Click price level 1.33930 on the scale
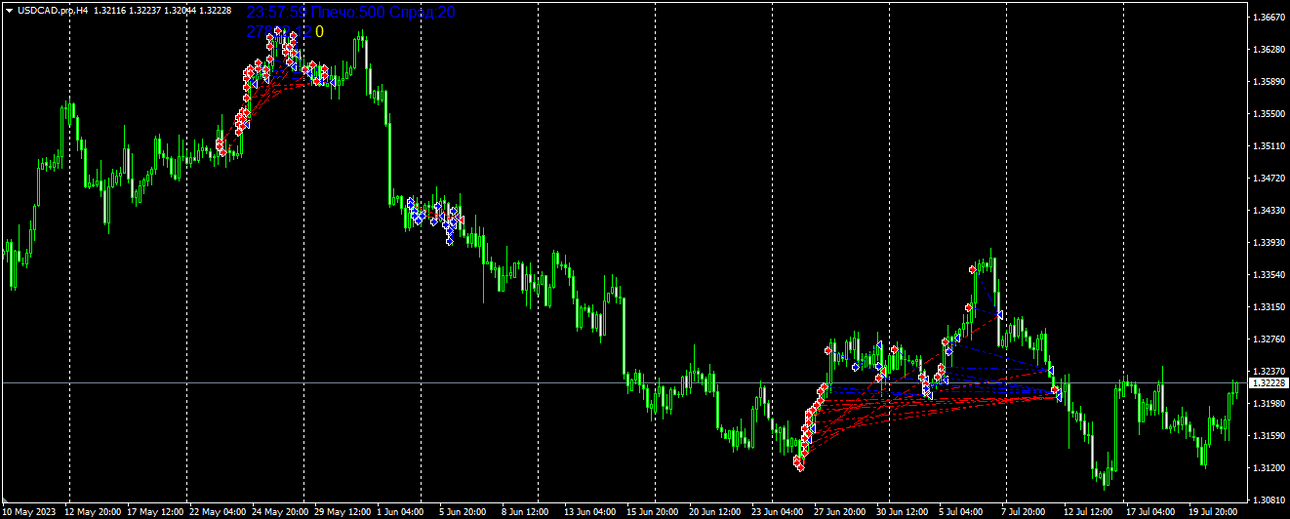This screenshot has height=519, width=1290. coord(1268,242)
